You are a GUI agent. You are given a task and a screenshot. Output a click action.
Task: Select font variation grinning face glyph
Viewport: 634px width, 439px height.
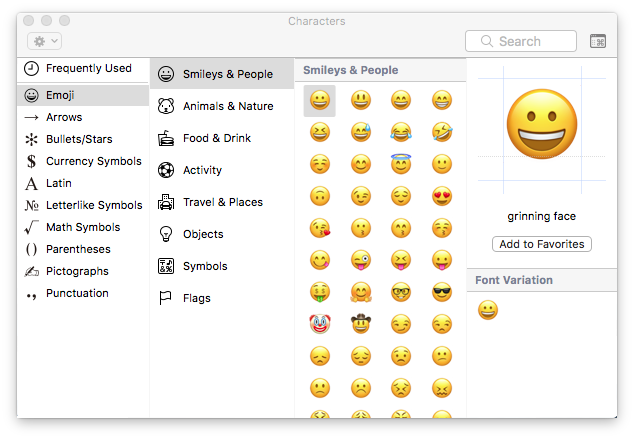[488, 310]
